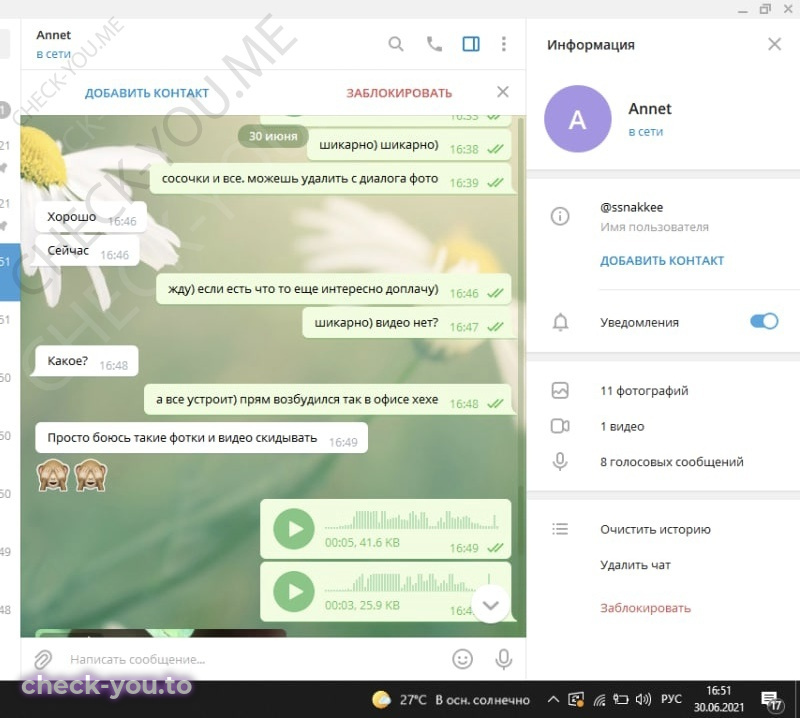Open the emoji picker smiley icon
The height and width of the screenshot is (718, 800).
(x=462, y=659)
